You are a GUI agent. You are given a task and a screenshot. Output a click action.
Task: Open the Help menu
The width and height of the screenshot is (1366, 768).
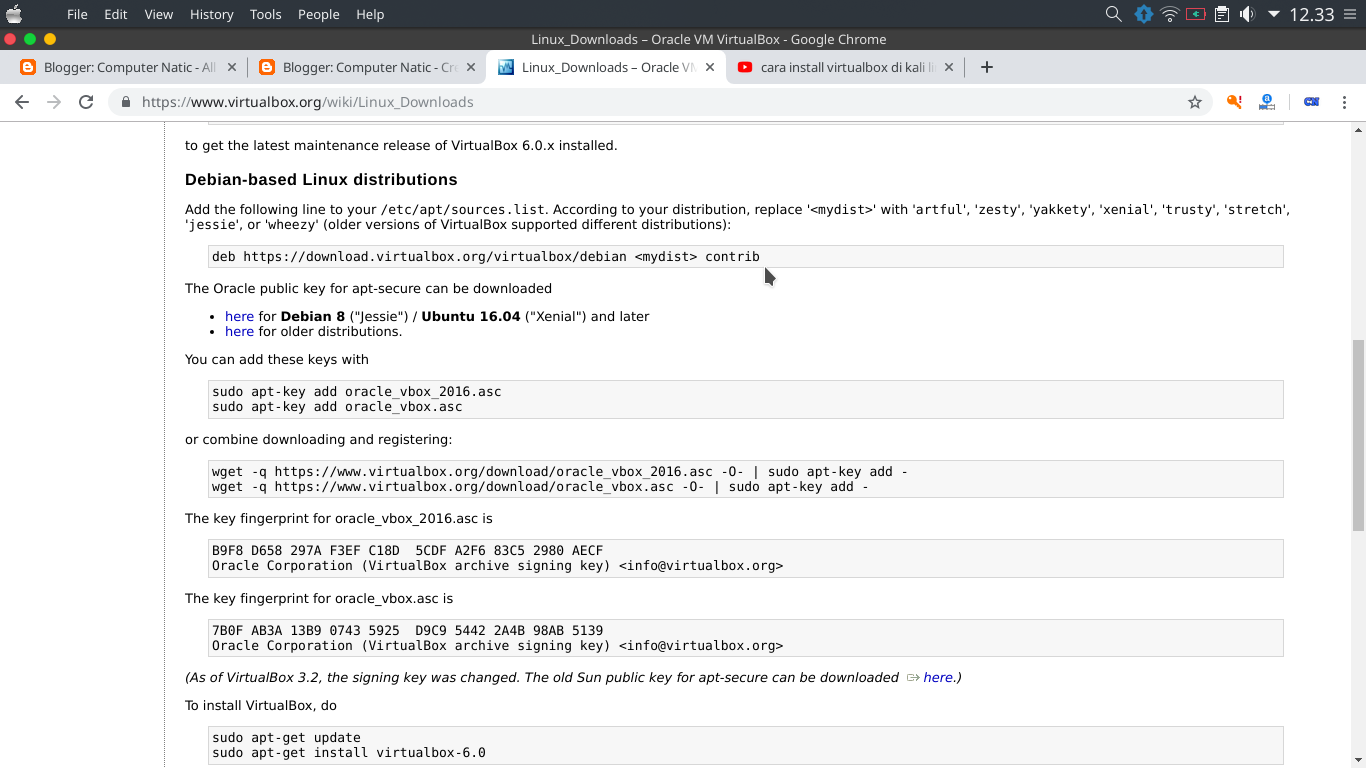pyautogui.click(x=370, y=14)
